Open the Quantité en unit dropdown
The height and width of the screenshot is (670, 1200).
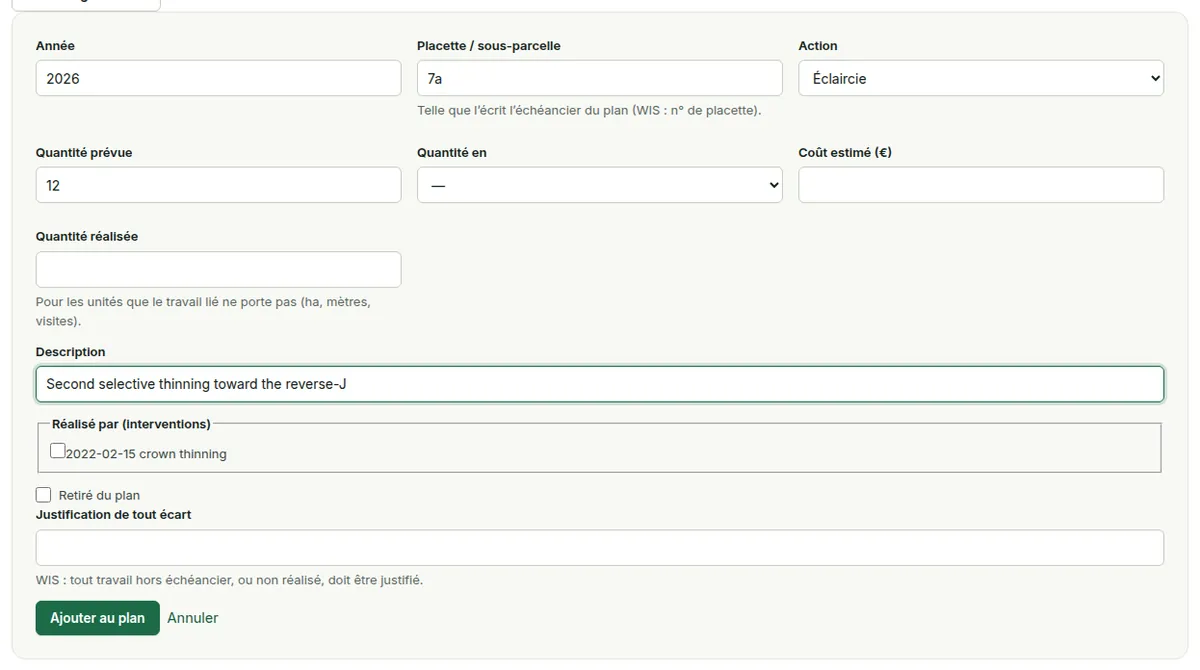tap(599, 185)
